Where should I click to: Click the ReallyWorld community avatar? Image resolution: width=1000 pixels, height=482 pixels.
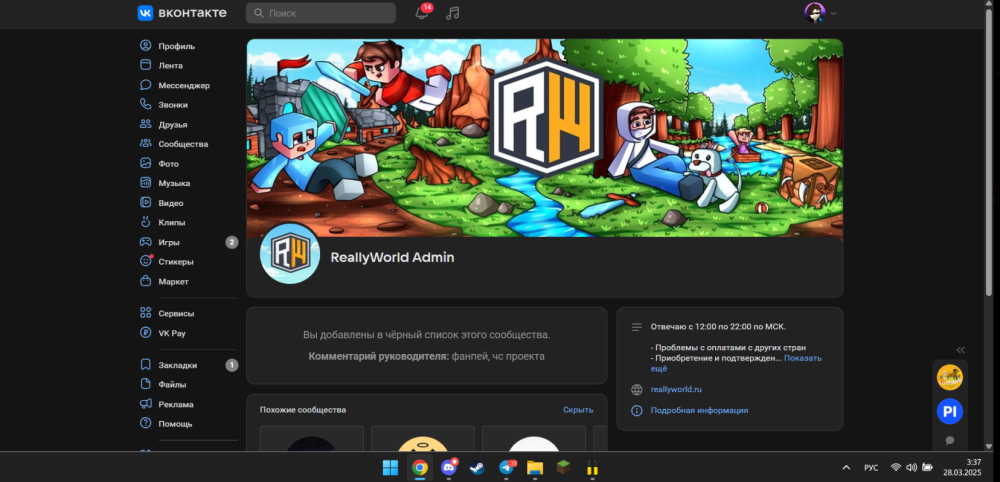(290, 254)
